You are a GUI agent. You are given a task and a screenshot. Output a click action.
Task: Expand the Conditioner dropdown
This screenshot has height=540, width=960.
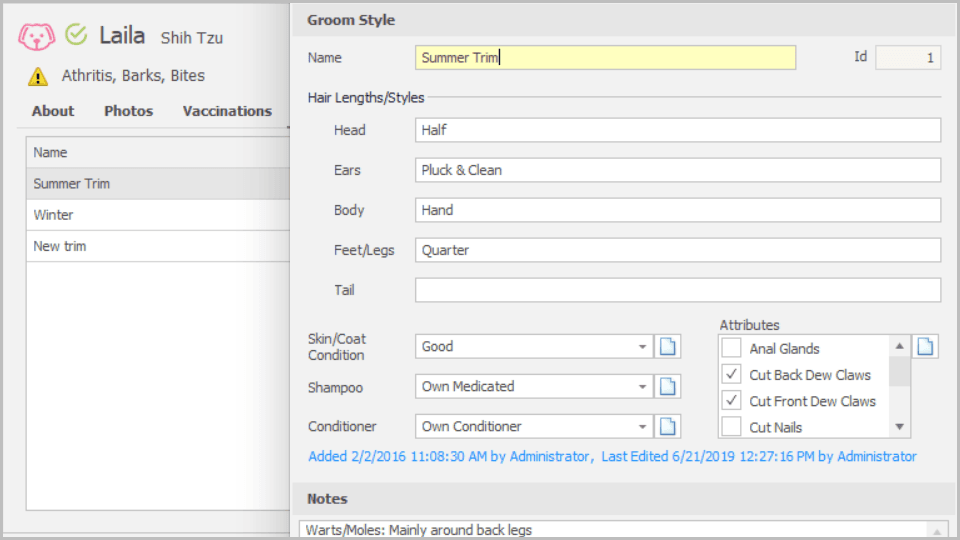[x=642, y=426]
